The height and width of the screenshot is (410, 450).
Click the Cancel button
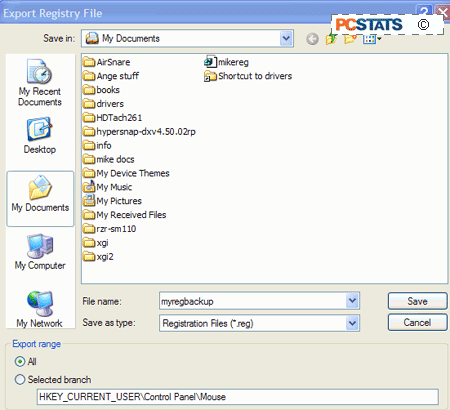point(417,322)
